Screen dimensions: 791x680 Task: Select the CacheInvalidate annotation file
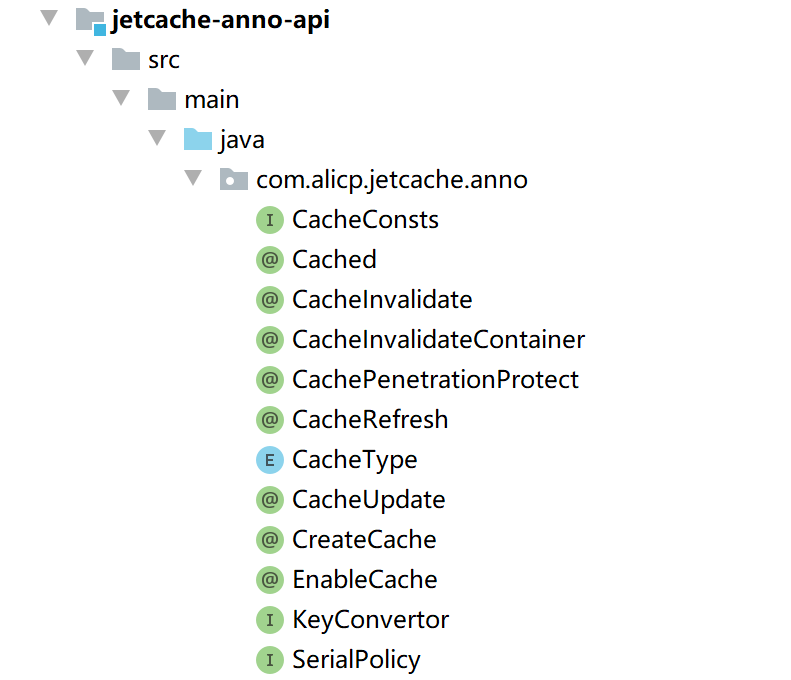[381, 300]
